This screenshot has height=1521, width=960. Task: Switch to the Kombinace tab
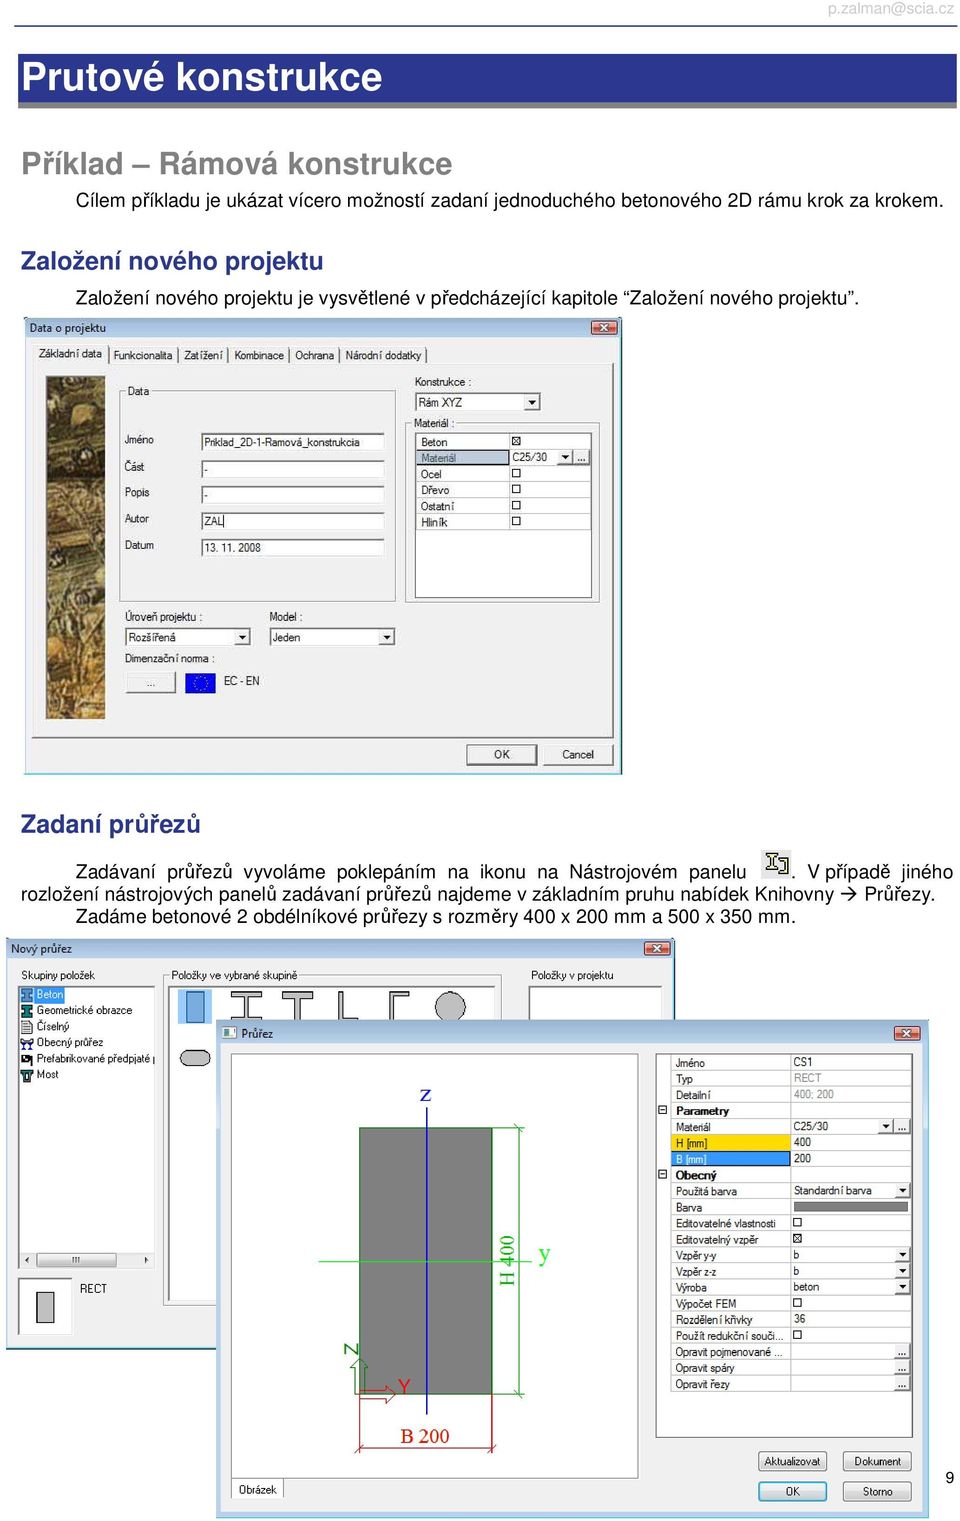259,355
